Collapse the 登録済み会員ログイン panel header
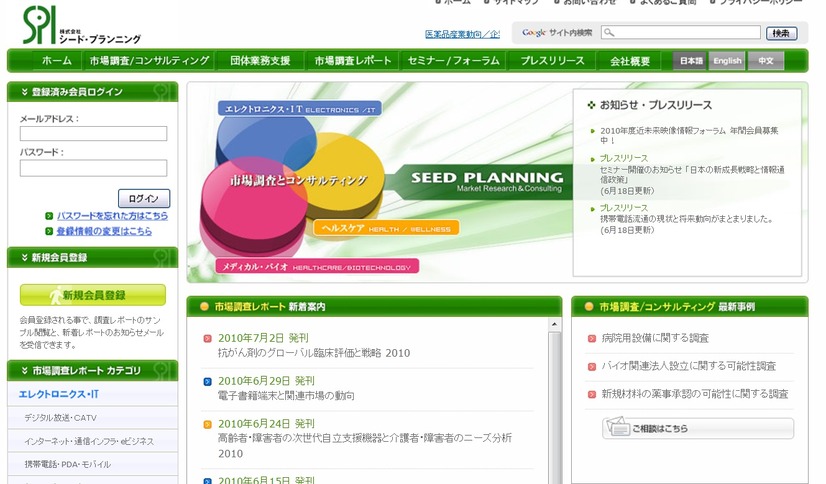This screenshot has height=484, width=826. 93,92
